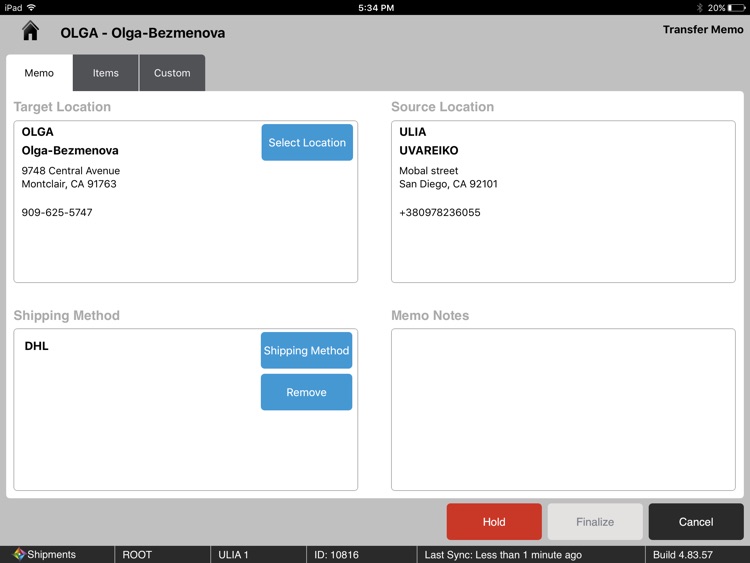Tap the ID: 10816 status entry
750x563 pixels.
[x=336, y=554]
